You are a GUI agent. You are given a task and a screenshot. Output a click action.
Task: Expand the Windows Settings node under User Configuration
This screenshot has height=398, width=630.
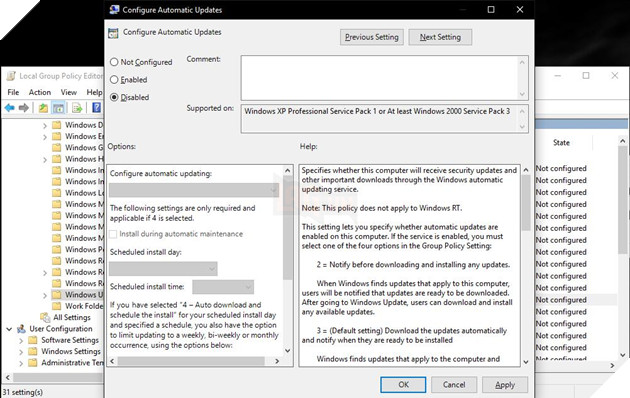pyautogui.click(x=21, y=352)
